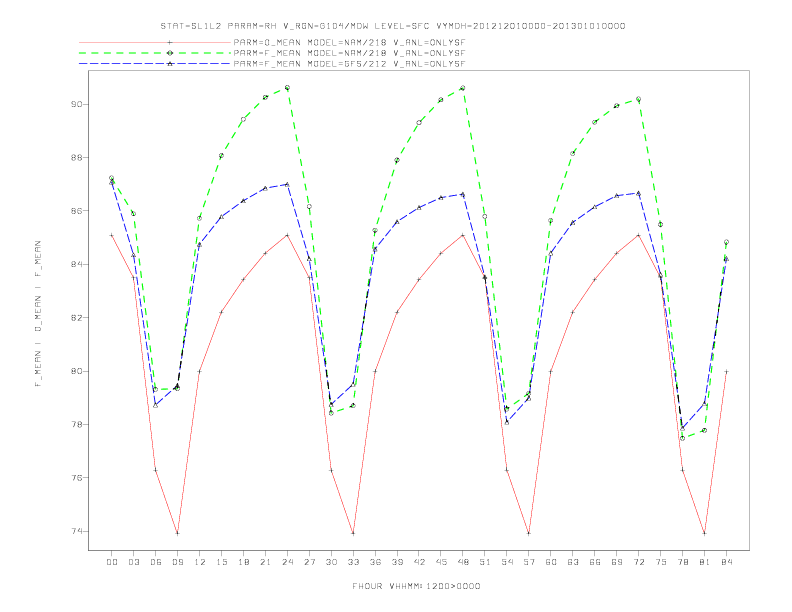Click forecast hour tick label 63

pyautogui.click(x=573, y=562)
